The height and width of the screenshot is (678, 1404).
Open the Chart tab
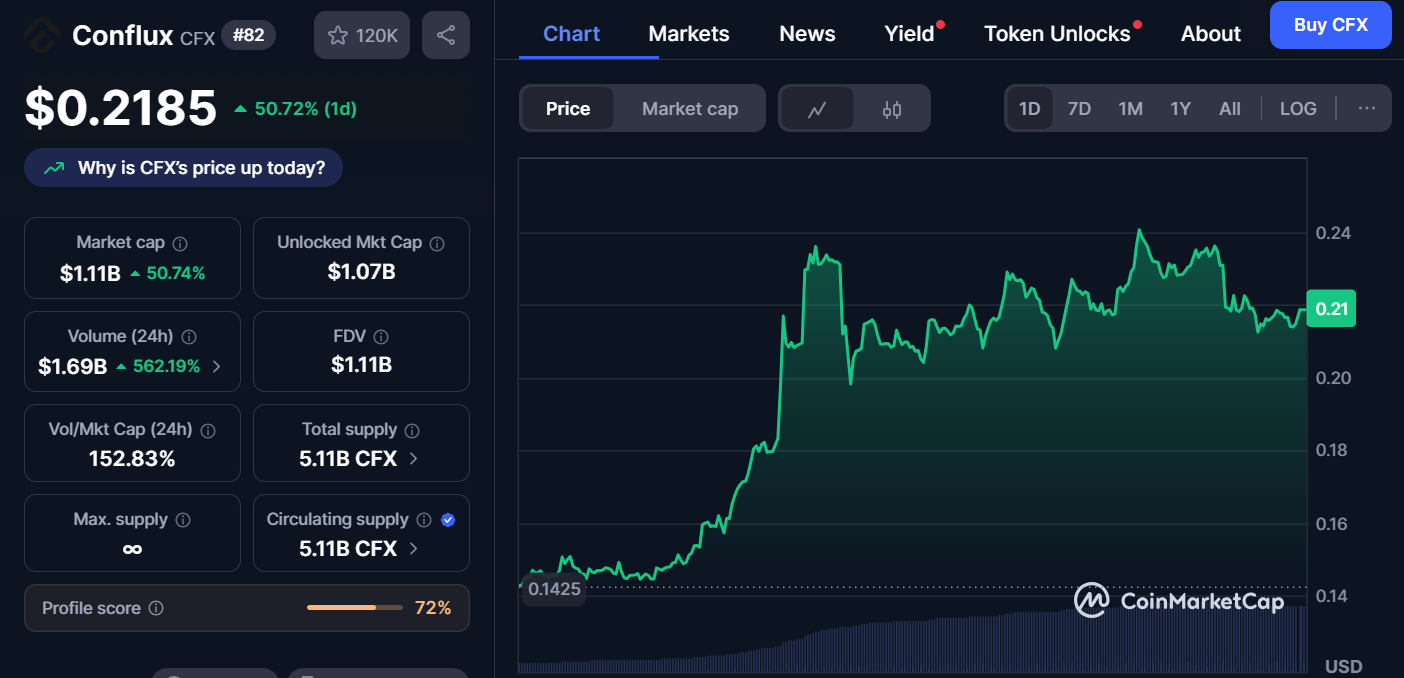[572, 34]
